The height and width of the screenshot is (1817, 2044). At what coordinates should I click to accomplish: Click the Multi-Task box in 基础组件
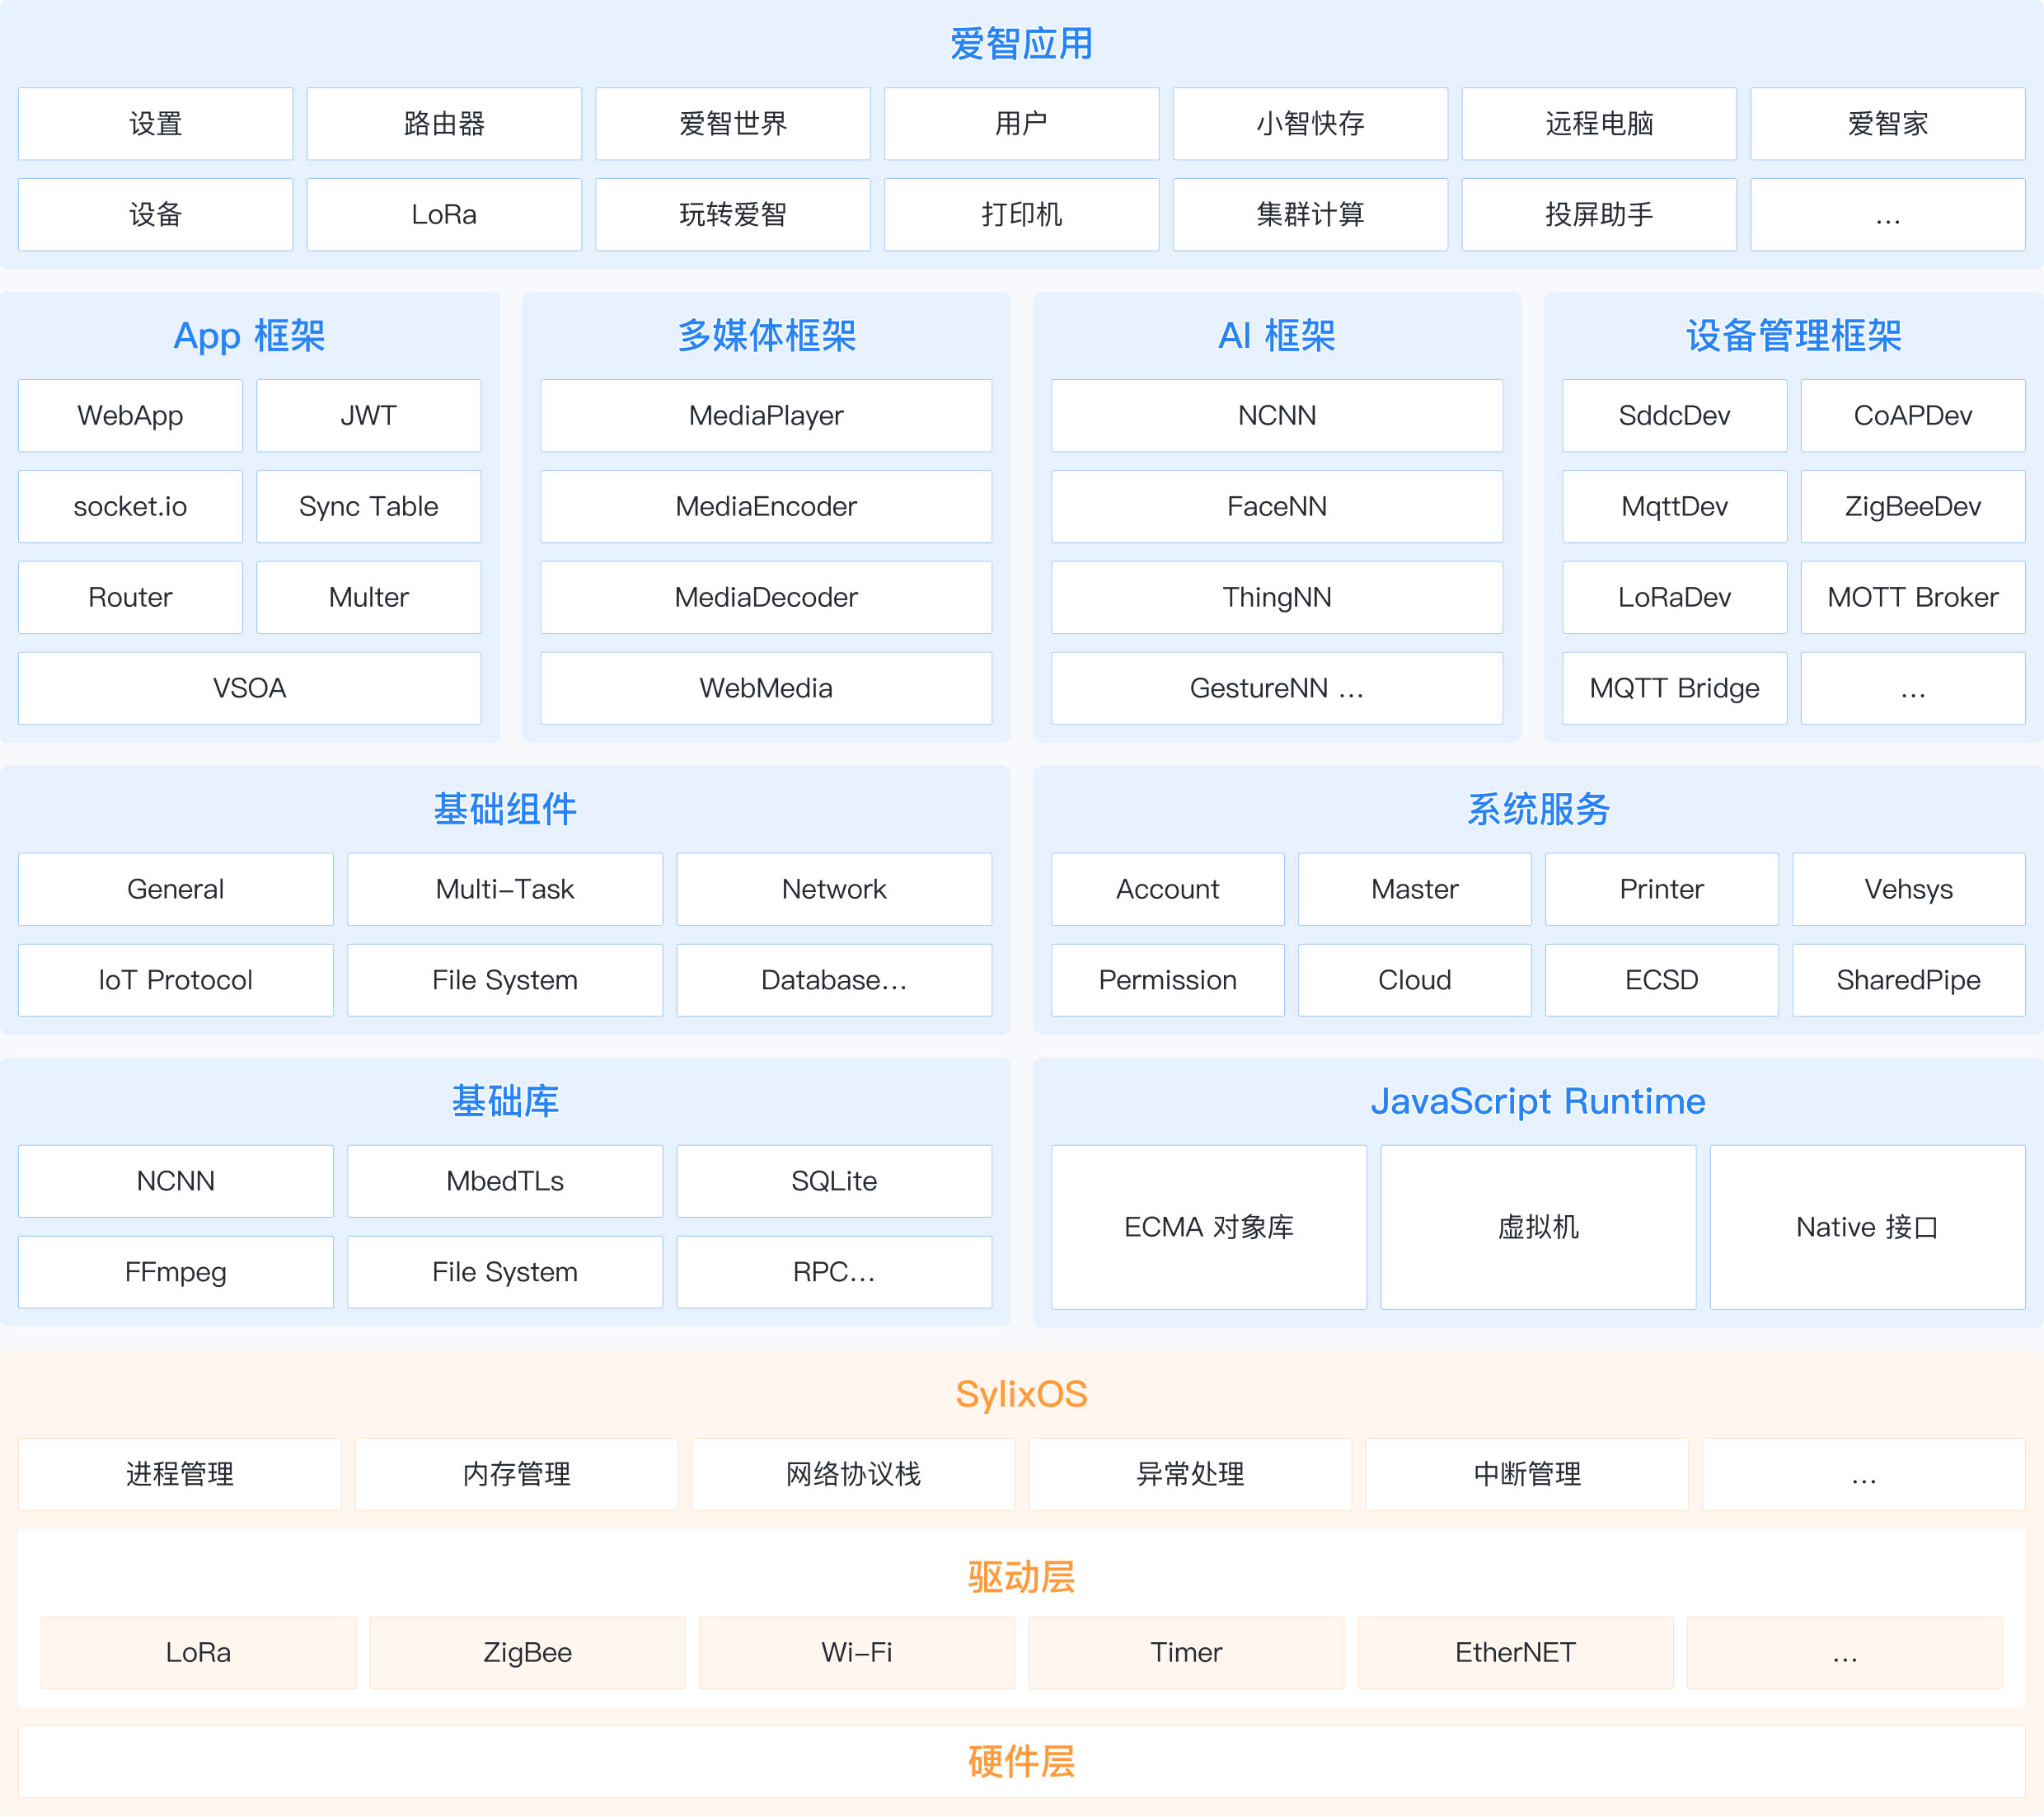click(x=505, y=890)
